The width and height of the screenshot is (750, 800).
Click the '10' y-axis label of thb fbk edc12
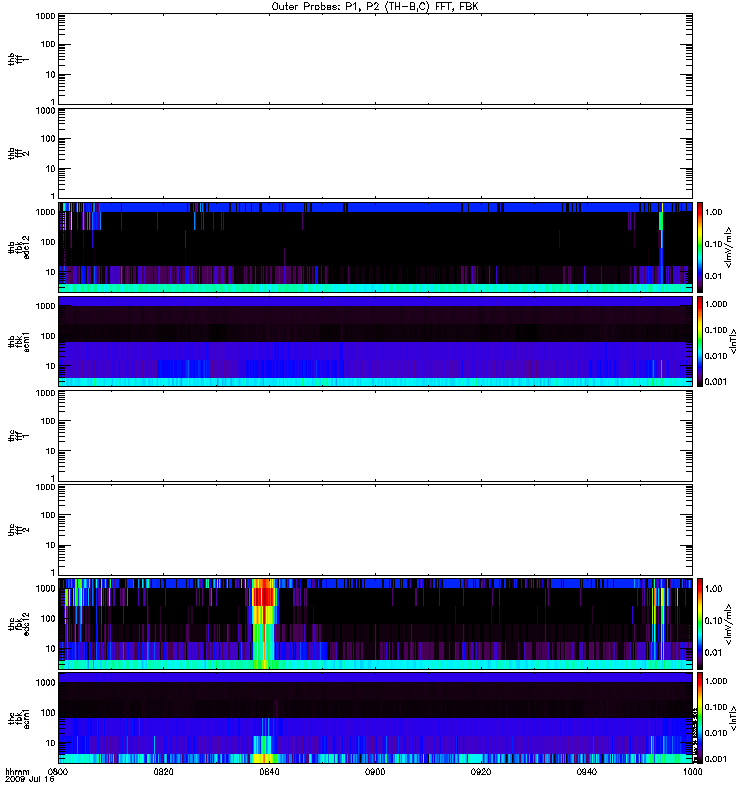(x=51, y=272)
